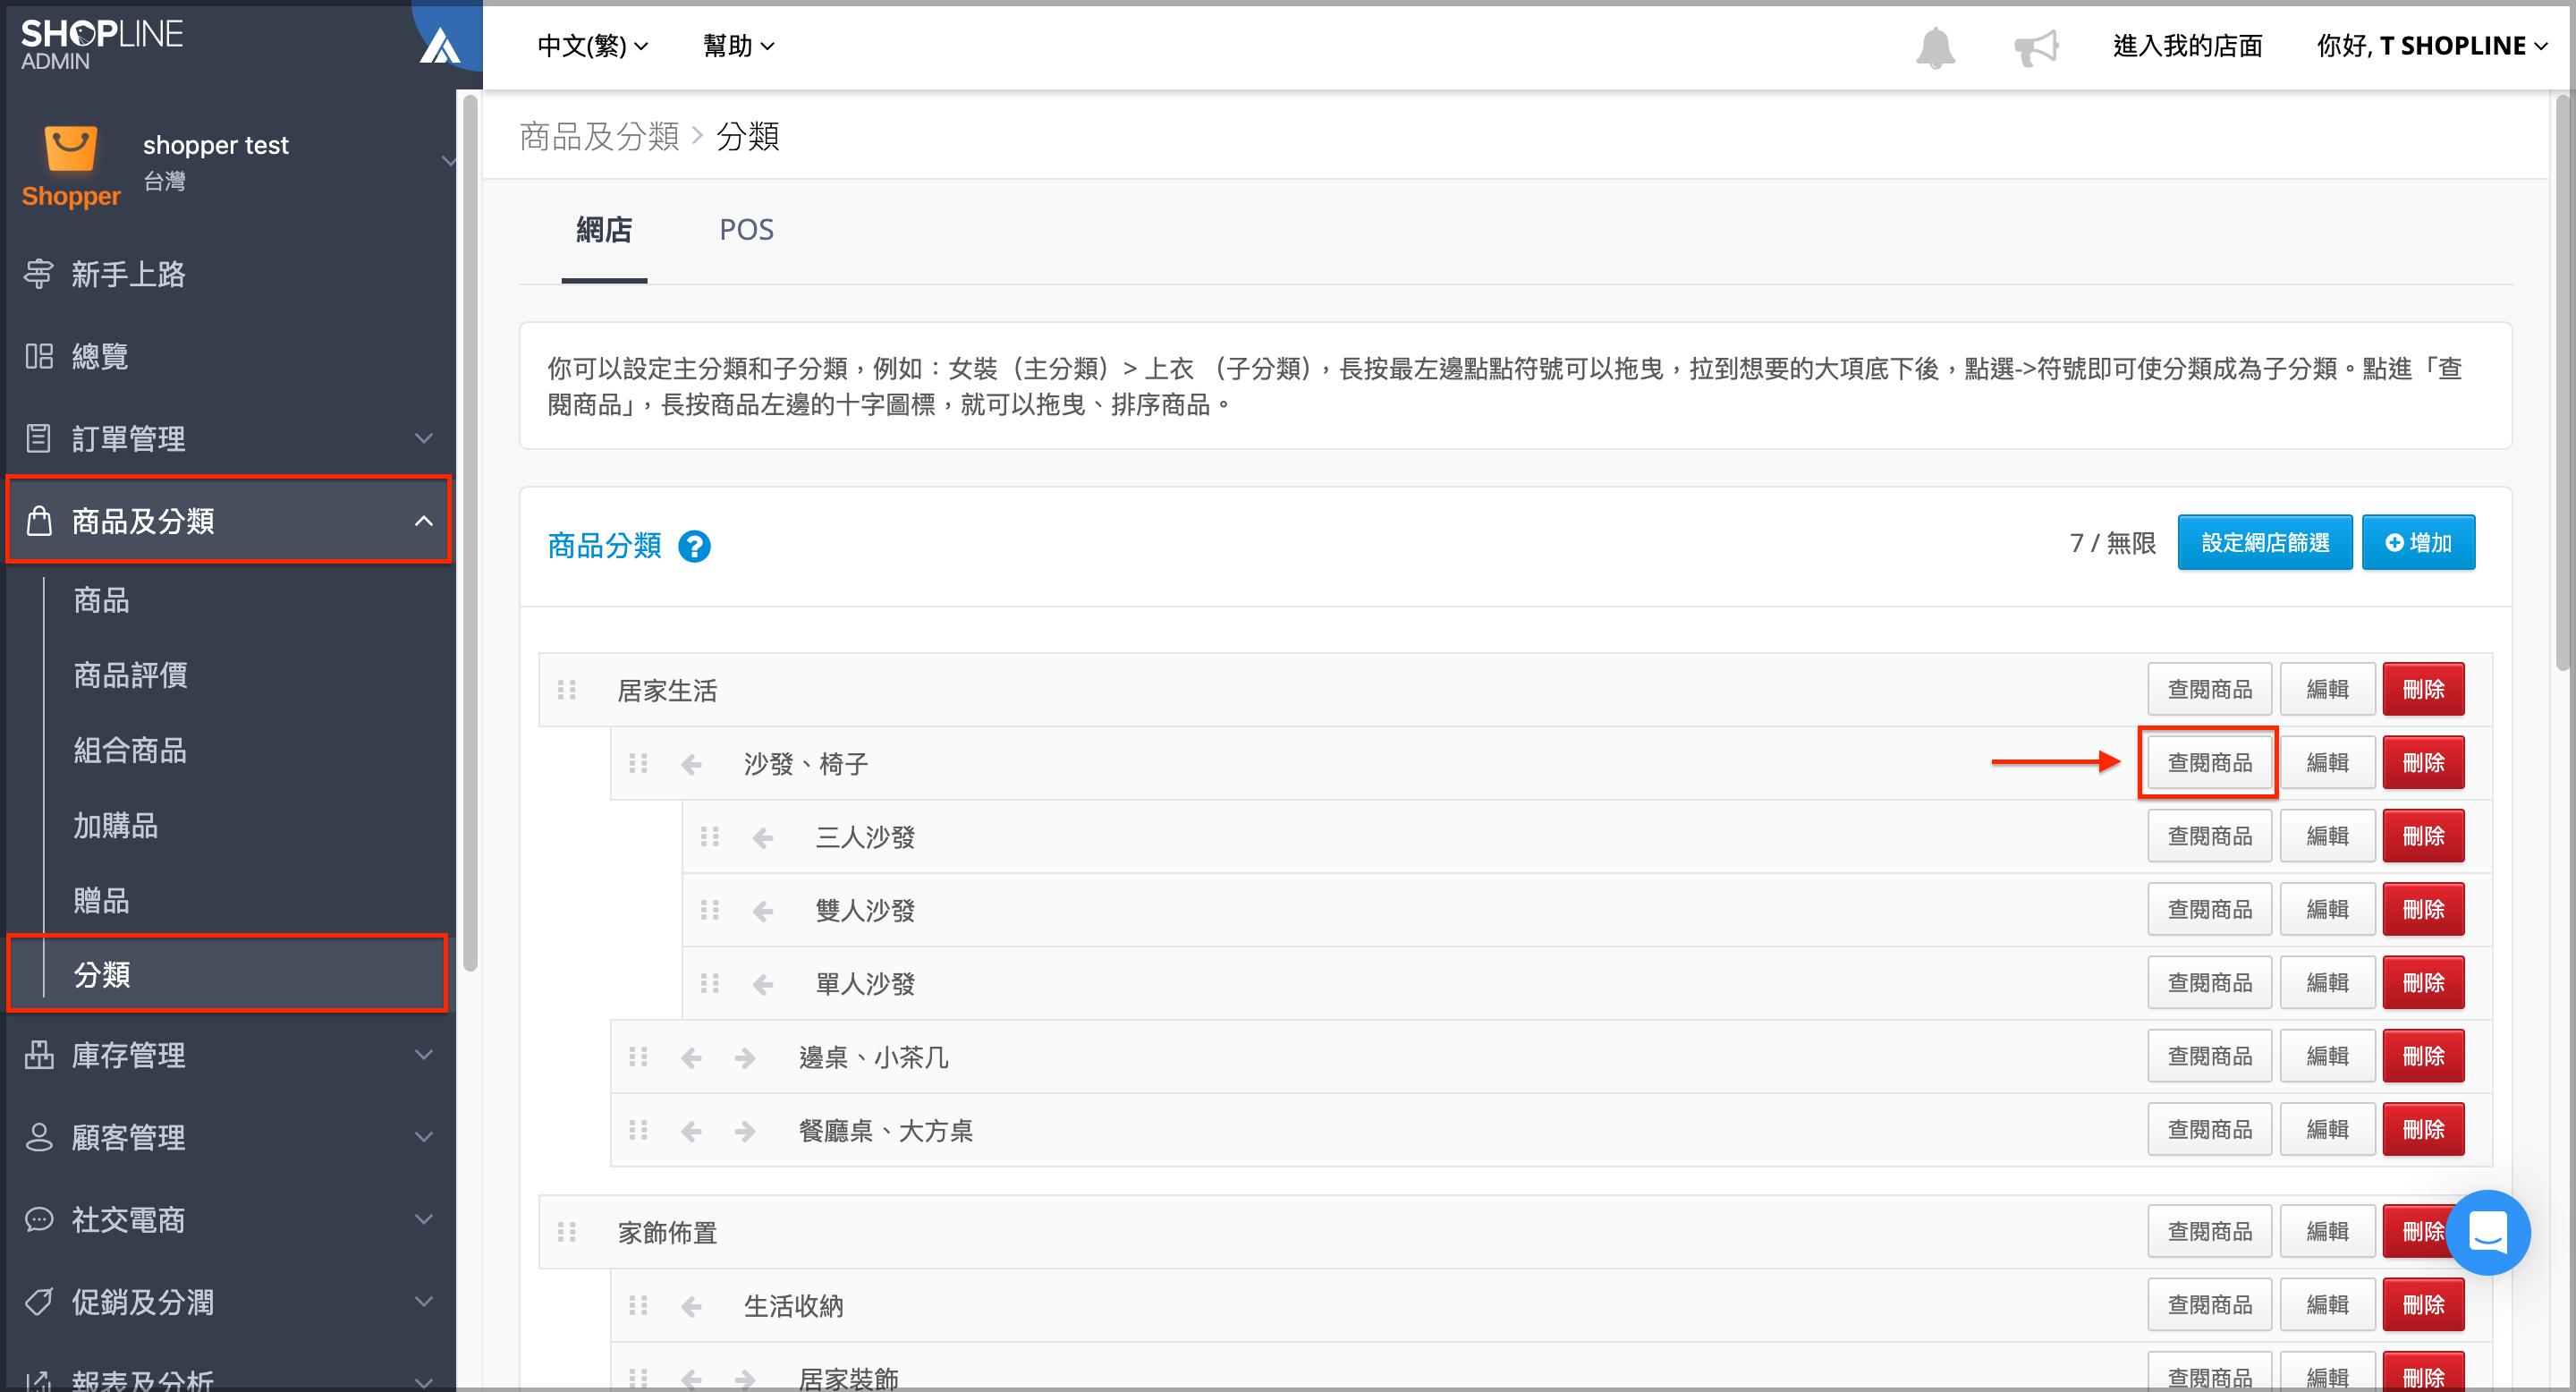2576x1392 pixels.
Task: Click the SHOPLINE ADMIN logo
Action: pyautogui.click(x=102, y=44)
